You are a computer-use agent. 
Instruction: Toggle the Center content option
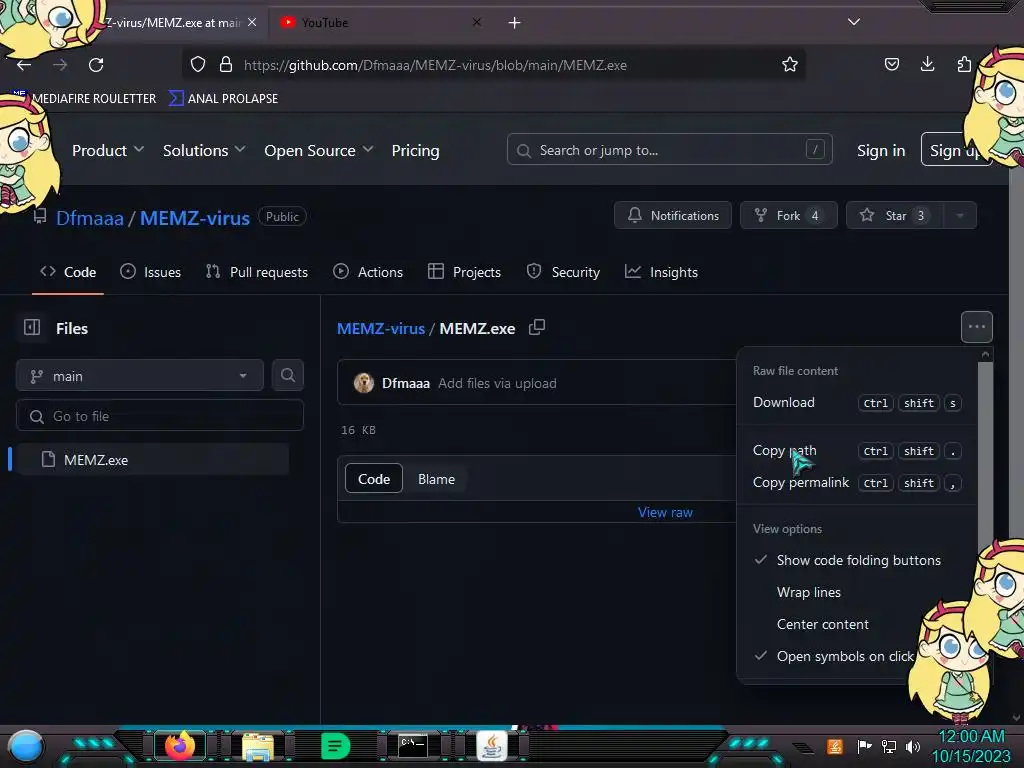pos(857,624)
